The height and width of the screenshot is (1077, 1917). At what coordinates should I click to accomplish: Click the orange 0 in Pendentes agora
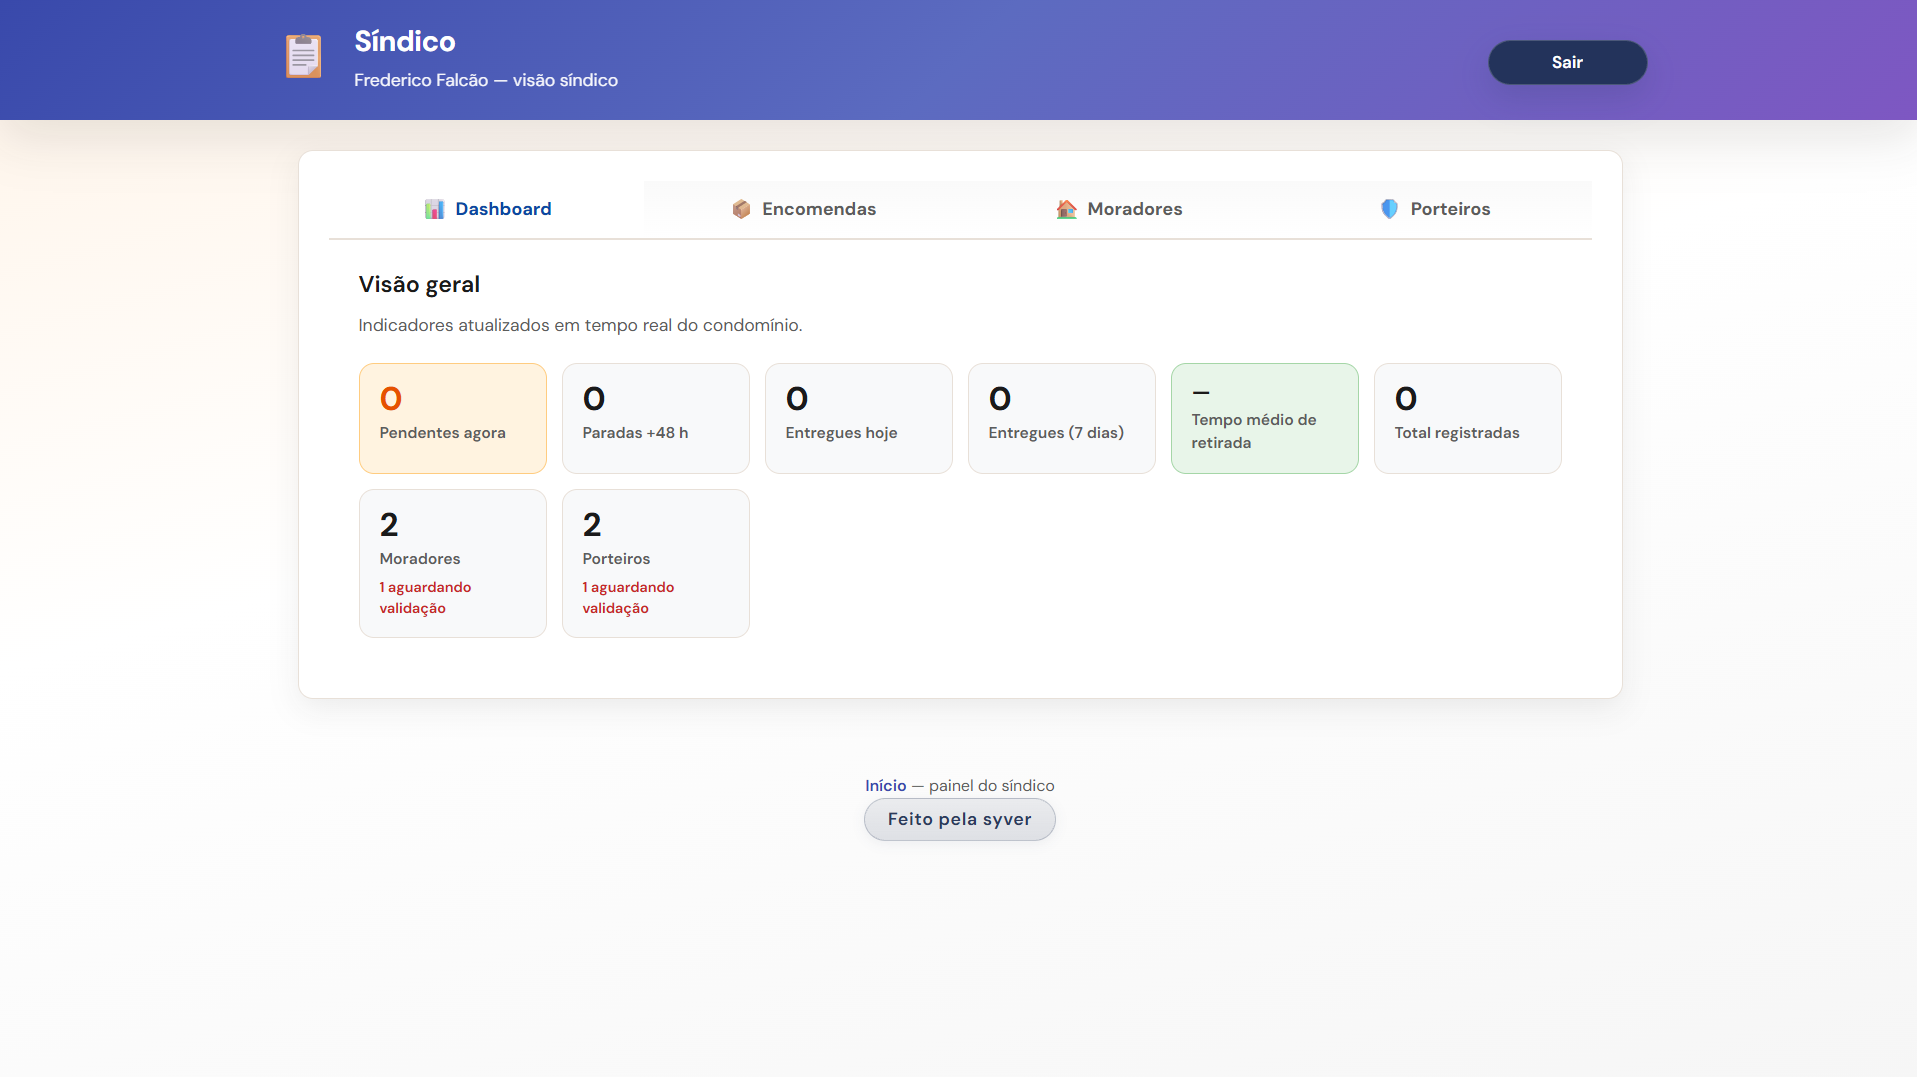[x=391, y=399]
